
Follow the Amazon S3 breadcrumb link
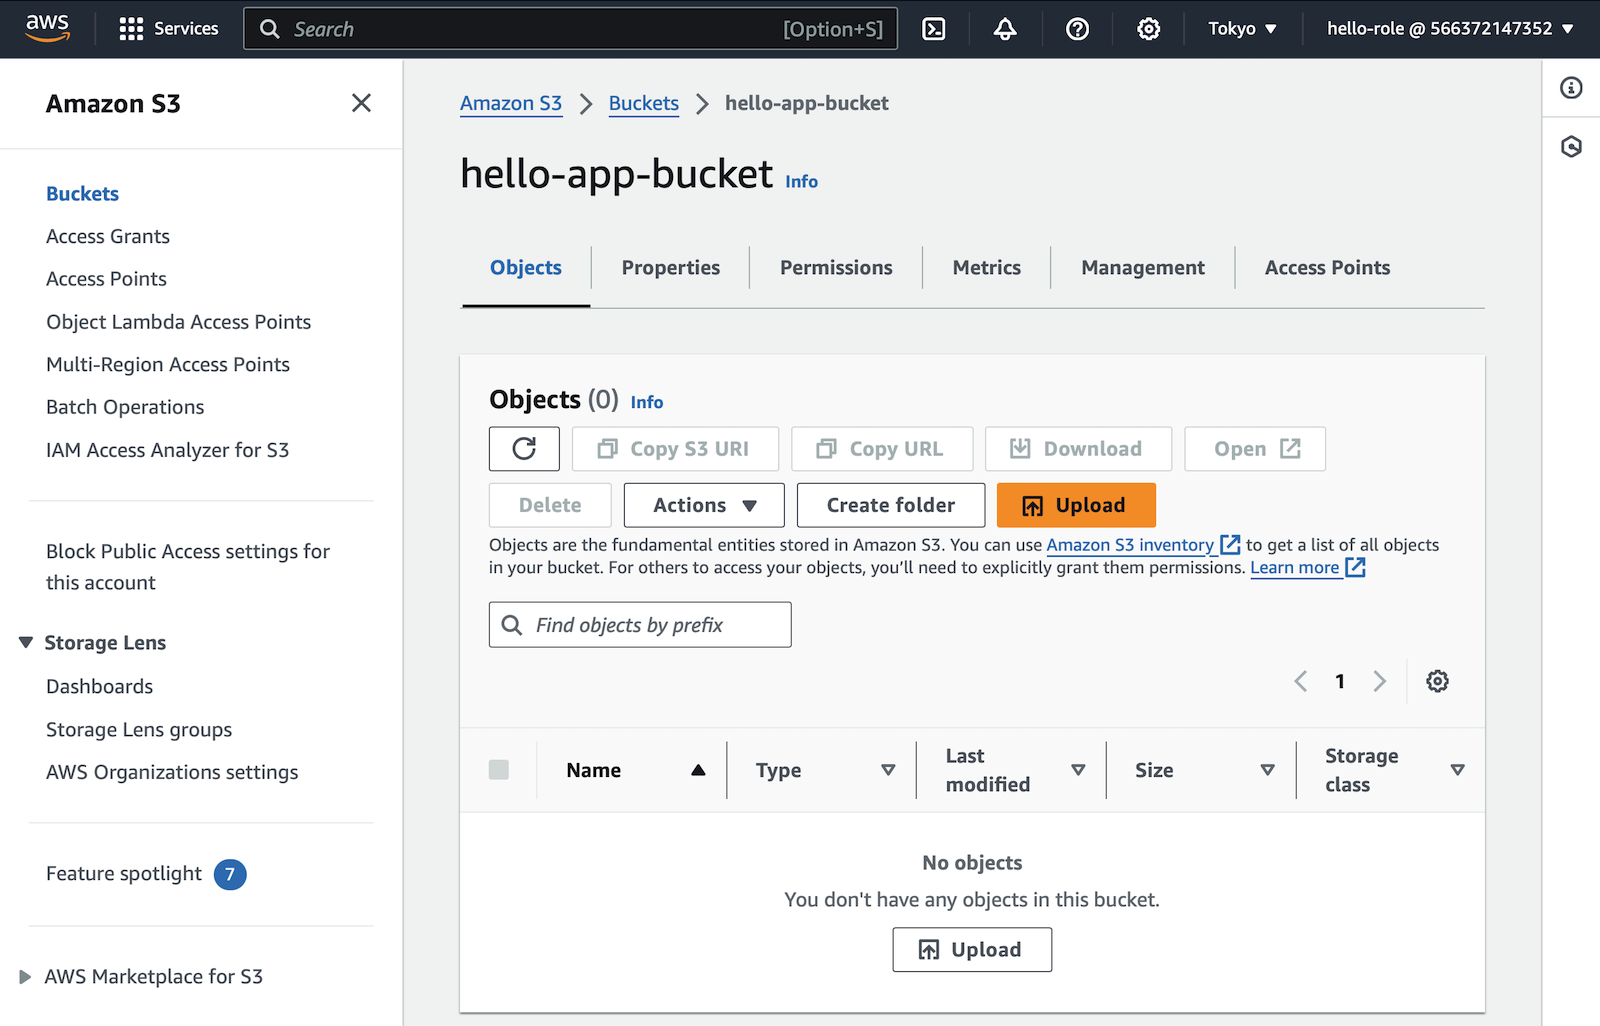click(x=511, y=103)
